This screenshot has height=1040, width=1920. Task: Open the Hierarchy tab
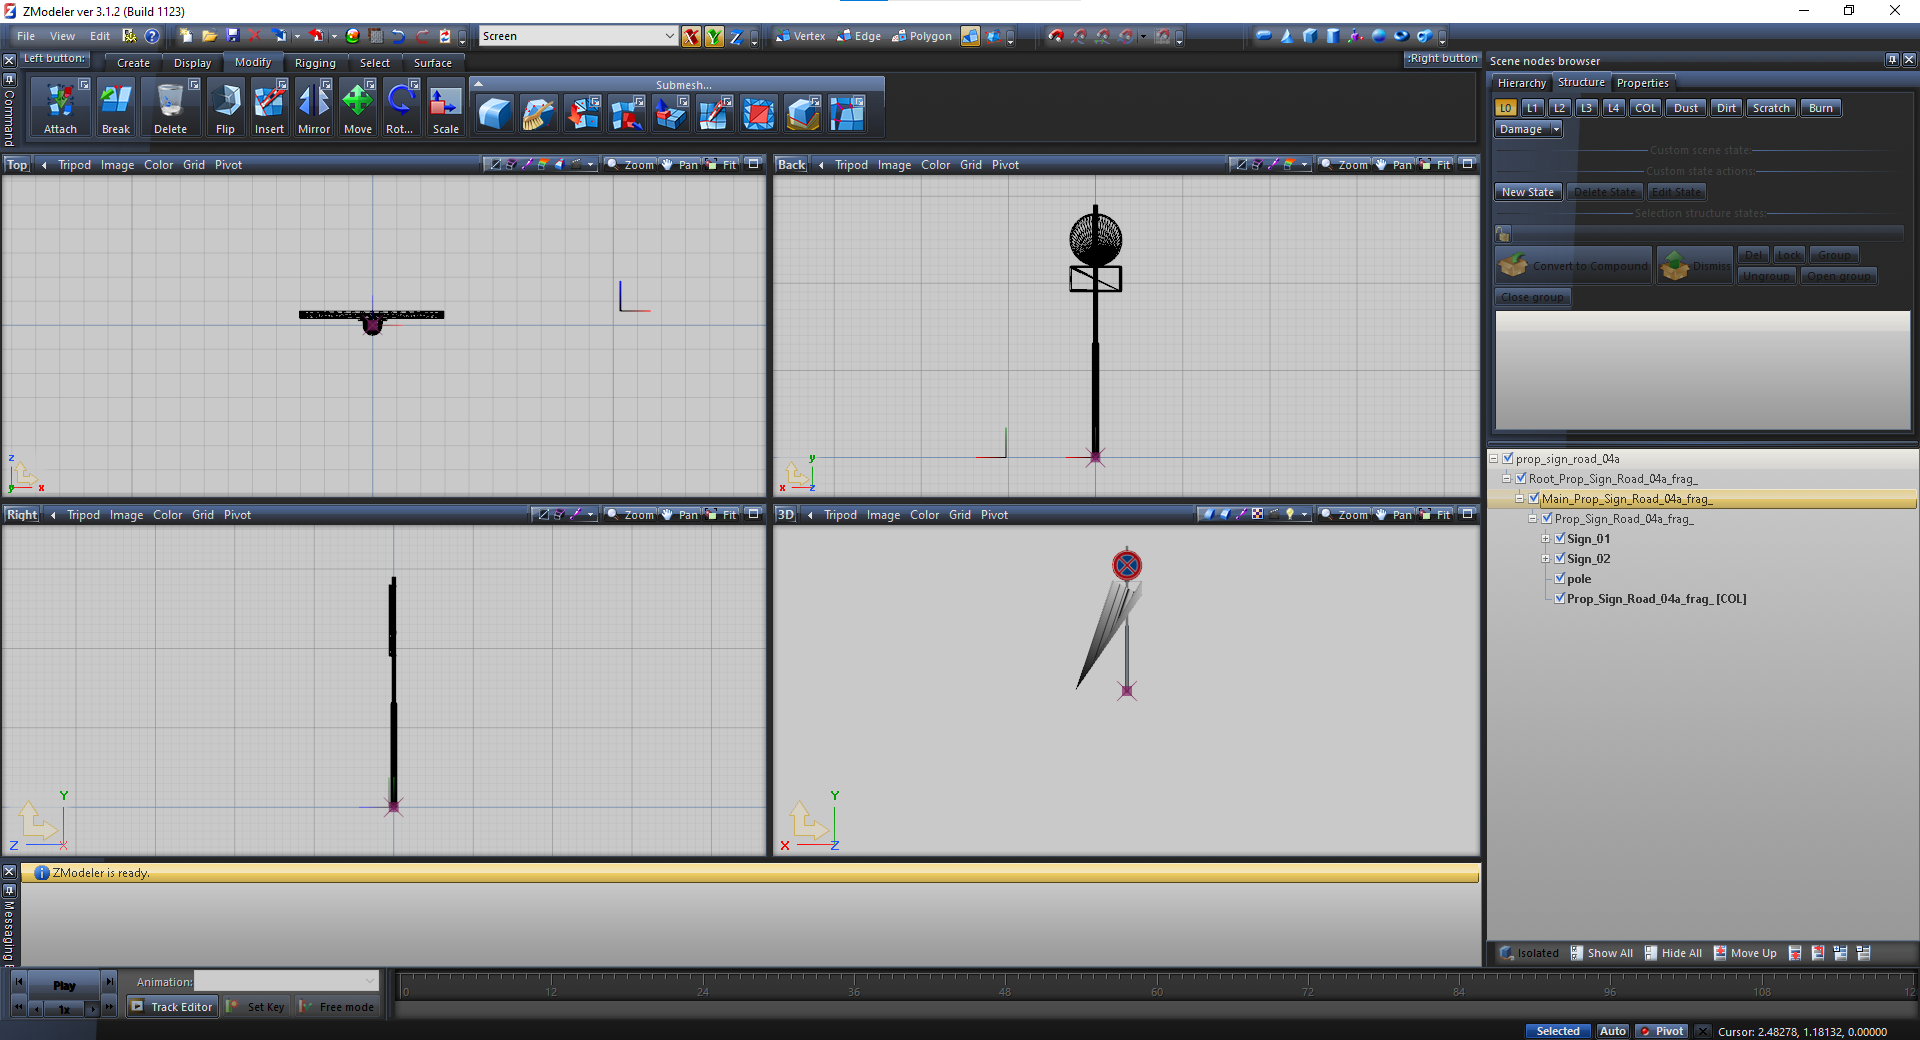point(1521,83)
